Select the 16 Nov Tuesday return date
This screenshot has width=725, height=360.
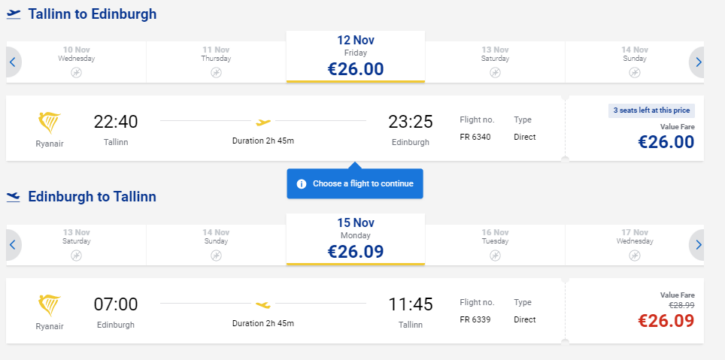(495, 244)
